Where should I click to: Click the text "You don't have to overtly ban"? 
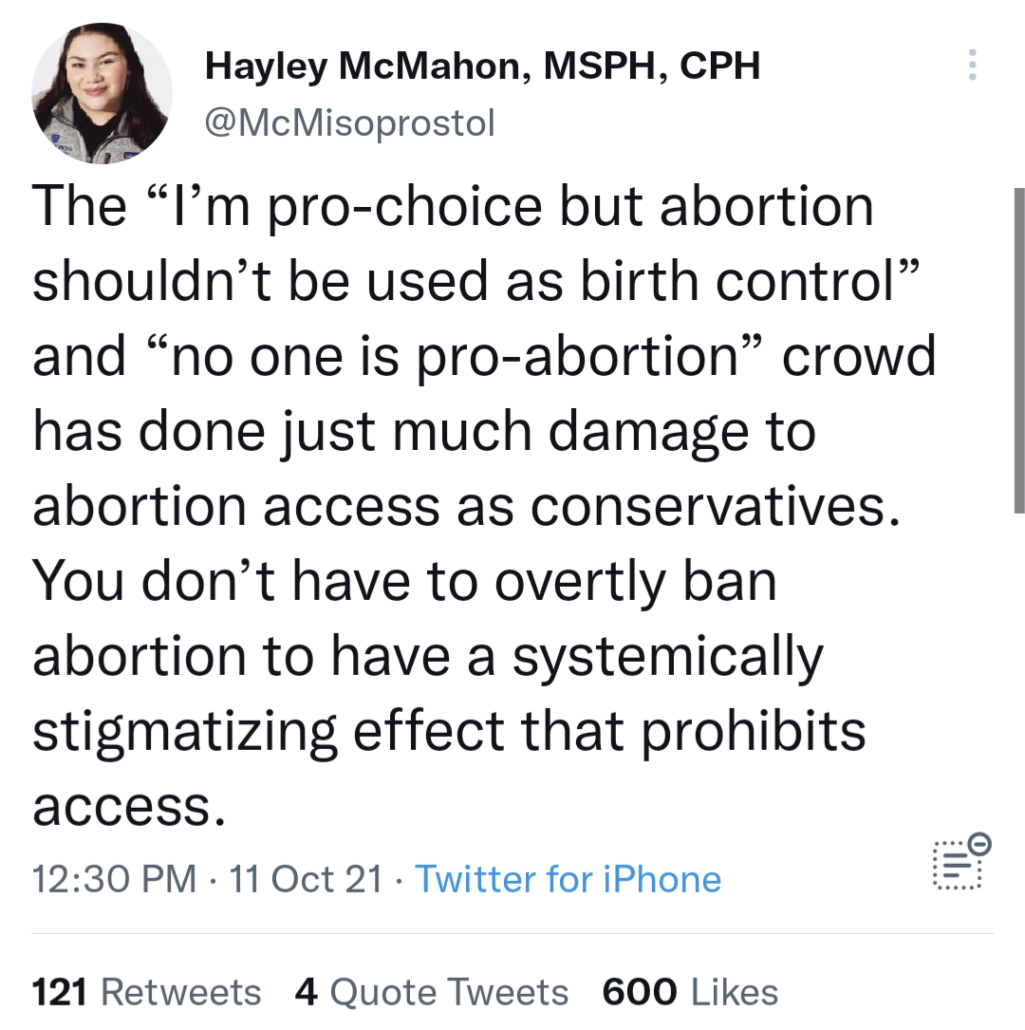[x=404, y=582]
